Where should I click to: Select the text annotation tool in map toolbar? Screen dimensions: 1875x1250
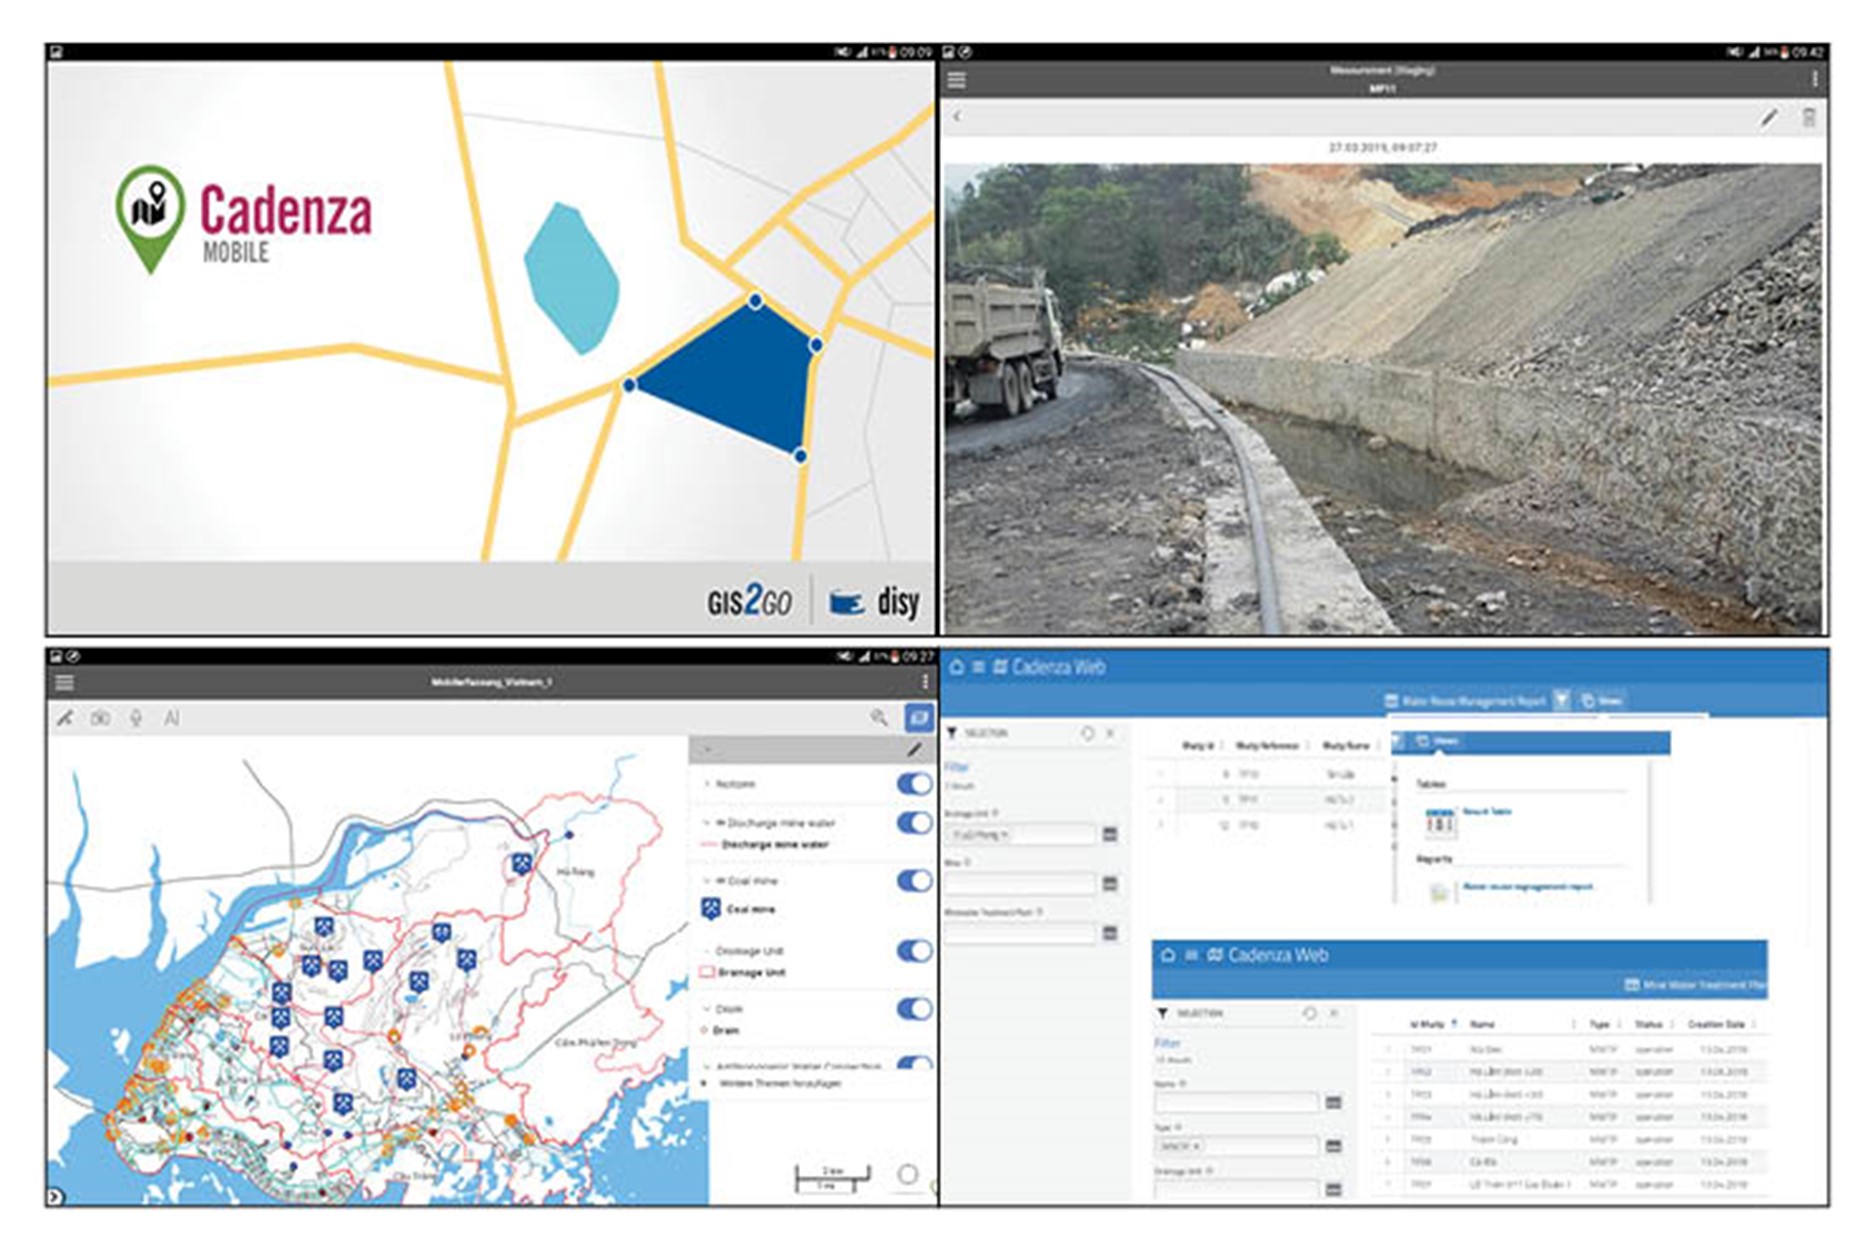[172, 718]
